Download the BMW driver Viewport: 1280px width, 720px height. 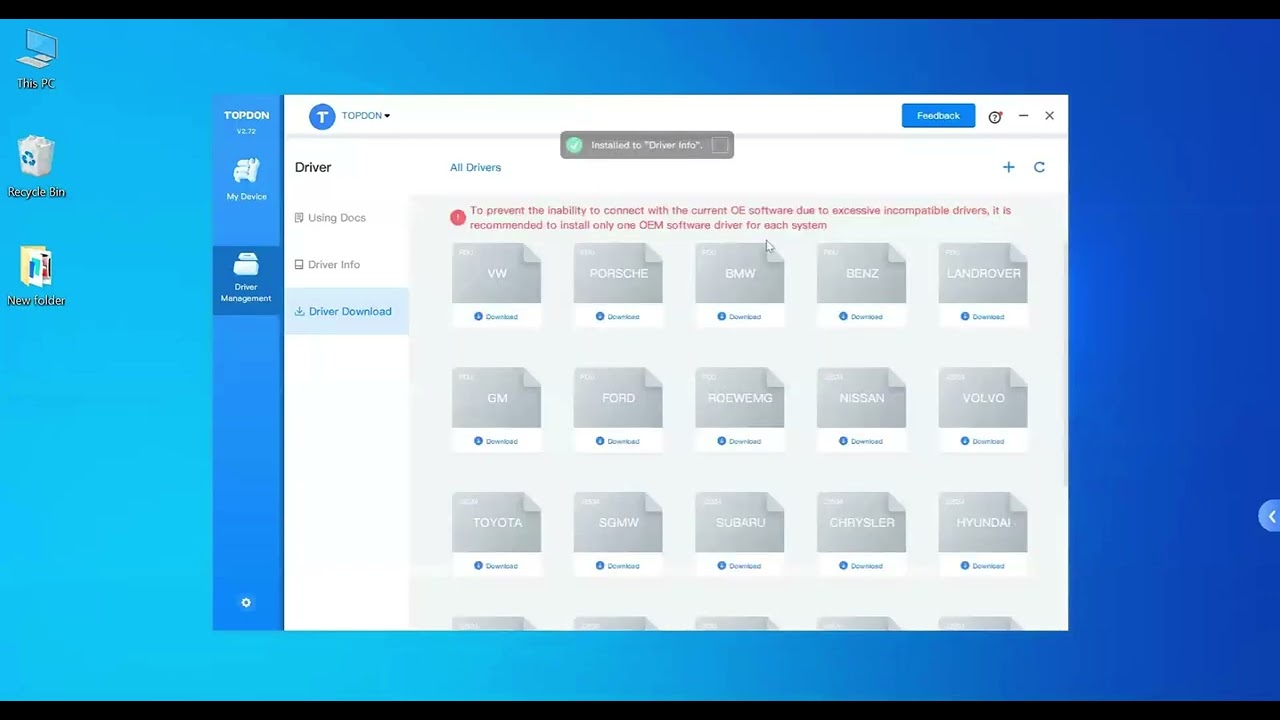739,317
